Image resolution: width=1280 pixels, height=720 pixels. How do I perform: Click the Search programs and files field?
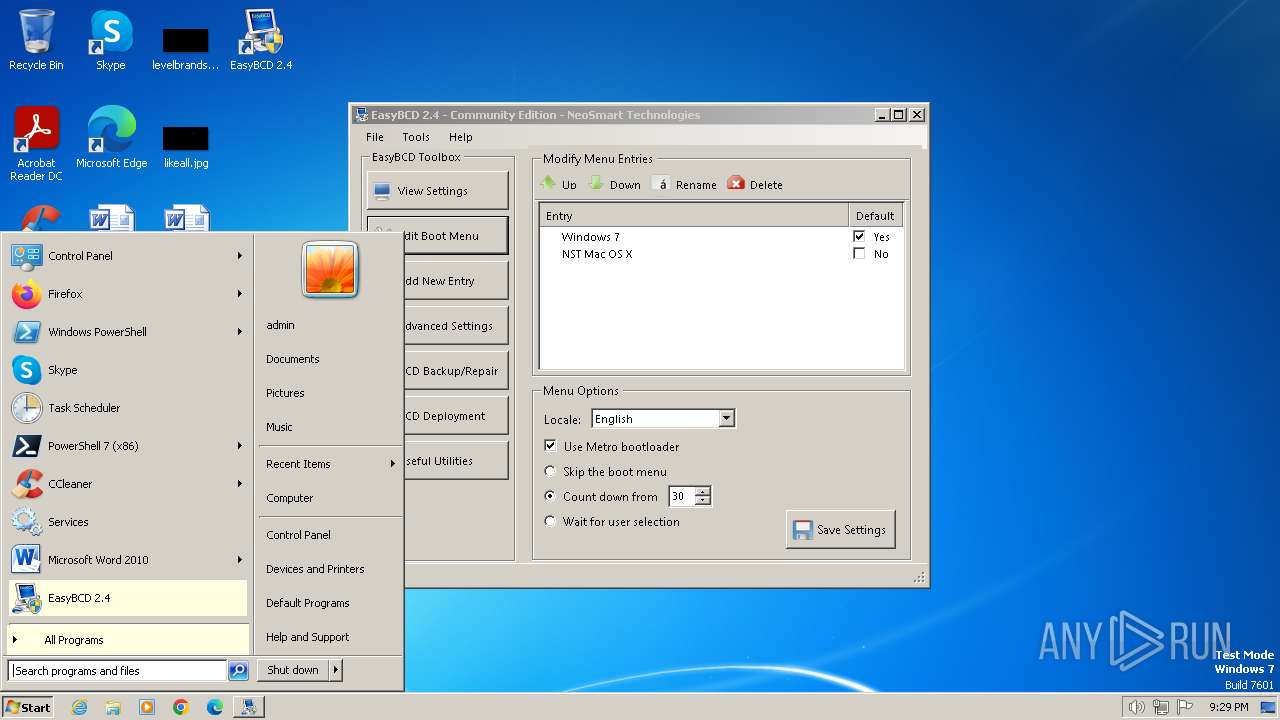coord(118,671)
